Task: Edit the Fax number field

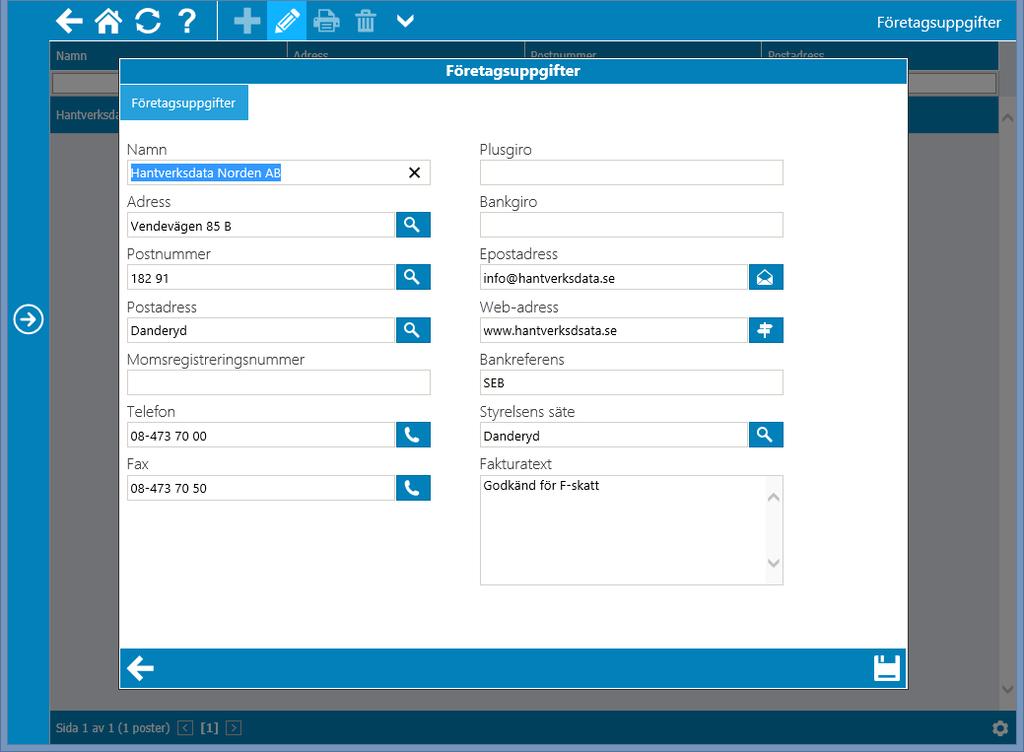Action: click(261, 488)
